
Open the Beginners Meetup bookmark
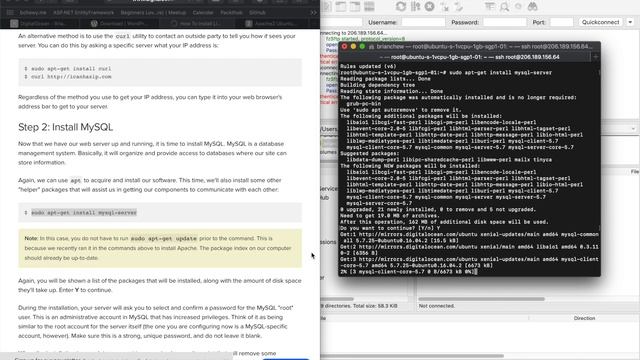point(153,13)
